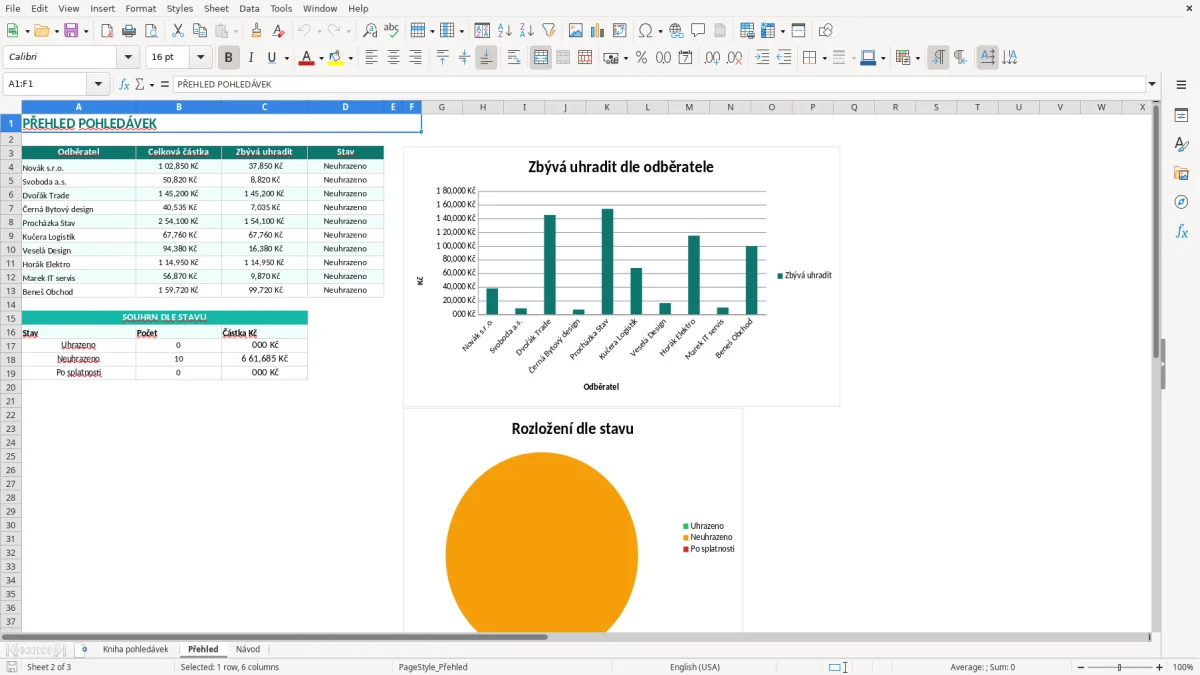Open the Sheet menu
The height and width of the screenshot is (675, 1200).
[x=216, y=8]
